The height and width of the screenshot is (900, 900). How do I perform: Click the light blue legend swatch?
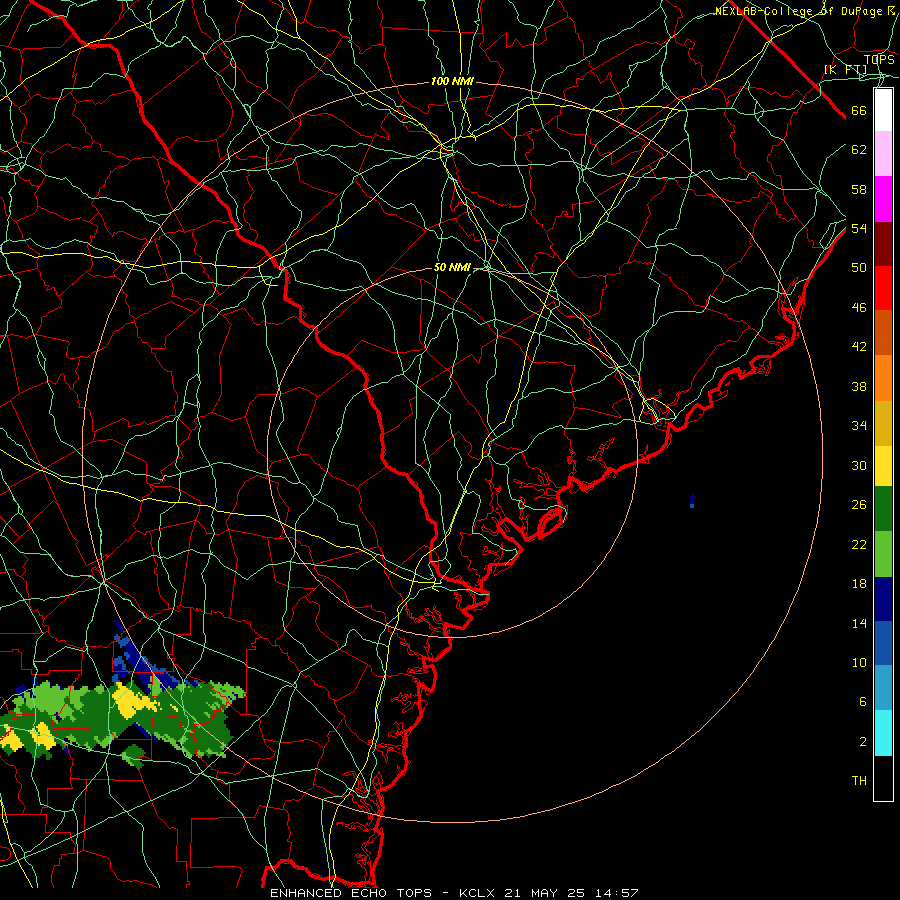(883, 688)
